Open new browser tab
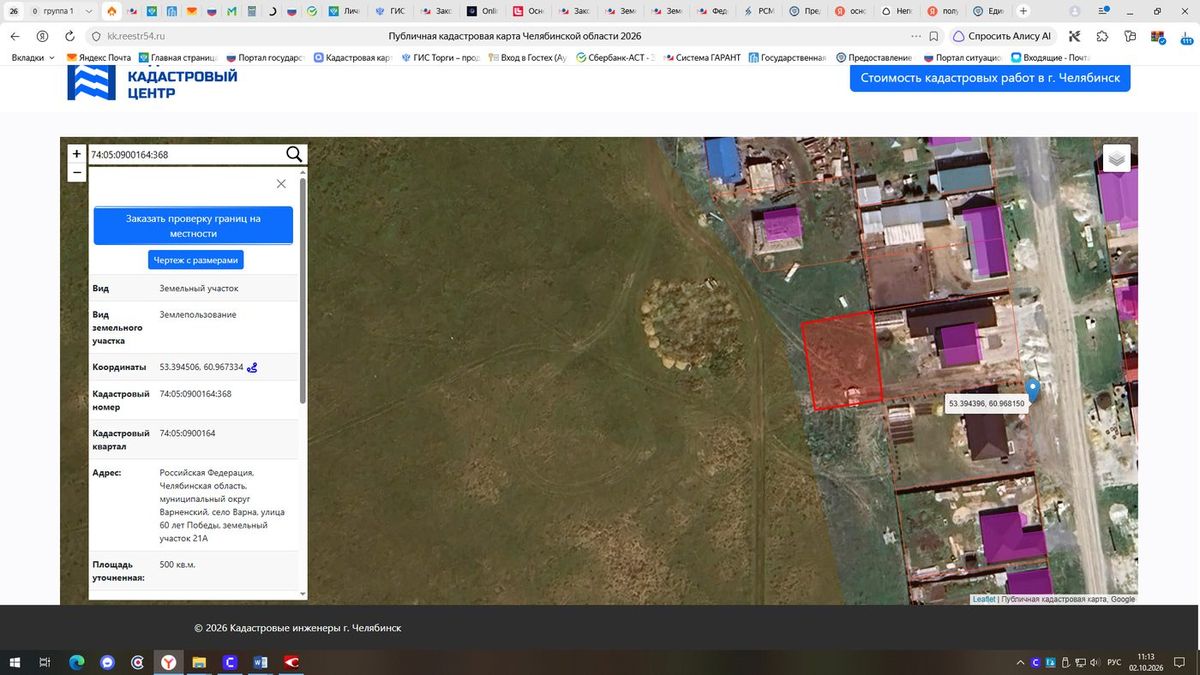Screen dimensions: 1200x675 1023,11
